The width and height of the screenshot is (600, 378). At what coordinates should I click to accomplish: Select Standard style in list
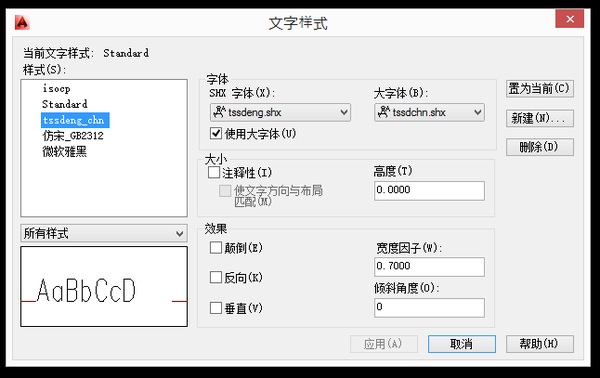[x=65, y=104]
